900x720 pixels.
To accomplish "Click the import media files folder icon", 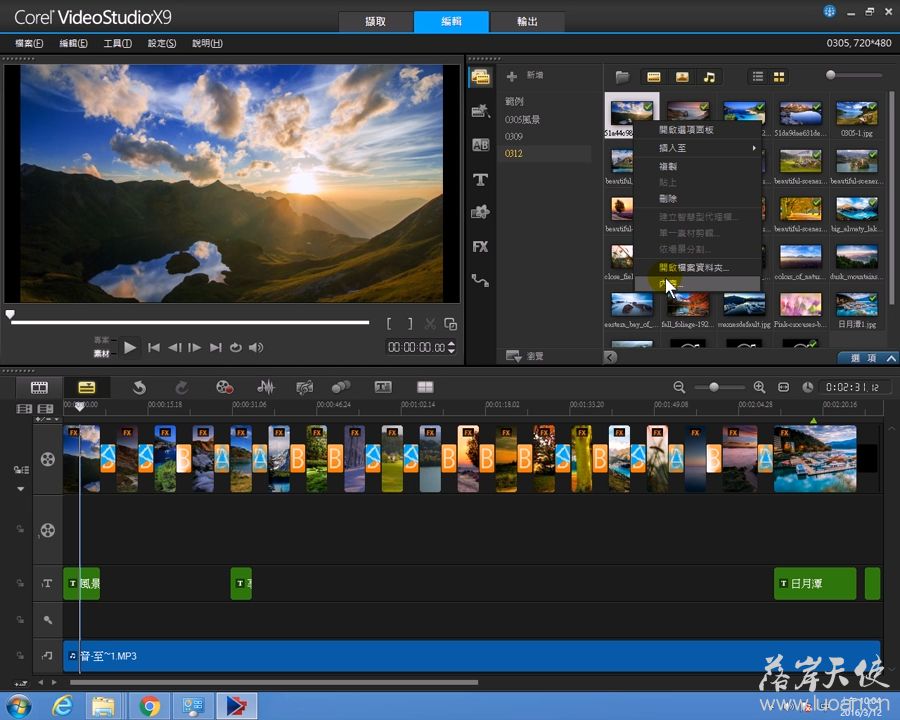I will click(x=622, y=76).
